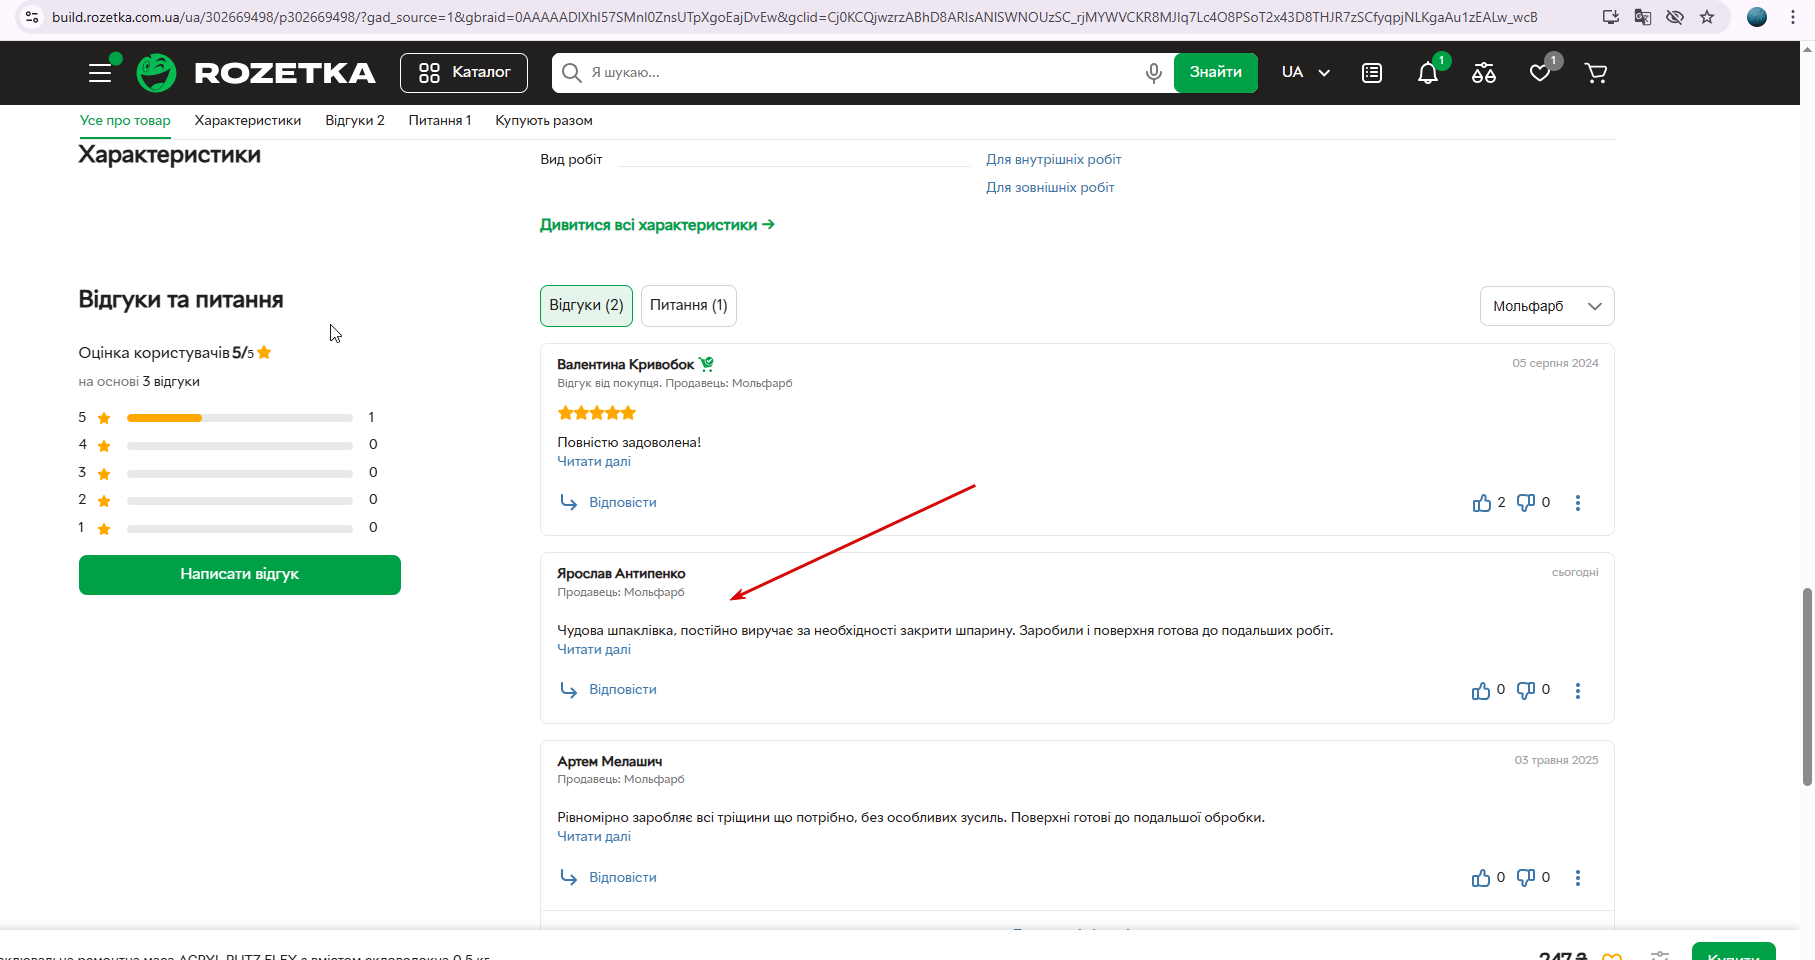
Task: Switch to the Питання (1) tab
Action: coord(689,306)
